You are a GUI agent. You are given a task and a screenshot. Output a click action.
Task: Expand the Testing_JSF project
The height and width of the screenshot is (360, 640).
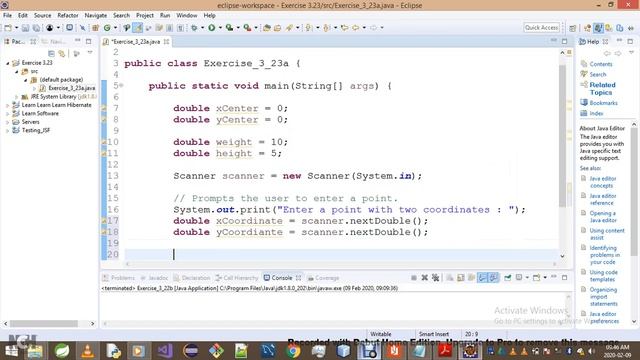pyautogui.click(x=7, y=131)
